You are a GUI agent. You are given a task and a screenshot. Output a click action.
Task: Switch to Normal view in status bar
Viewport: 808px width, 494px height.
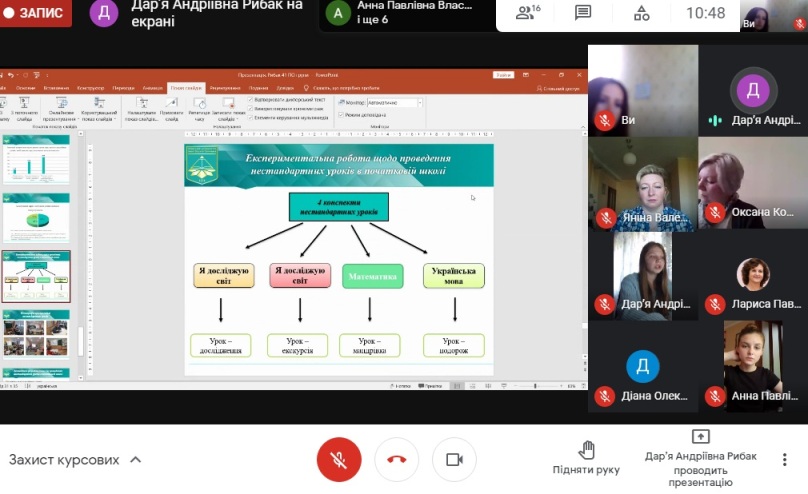pos(457,386)
